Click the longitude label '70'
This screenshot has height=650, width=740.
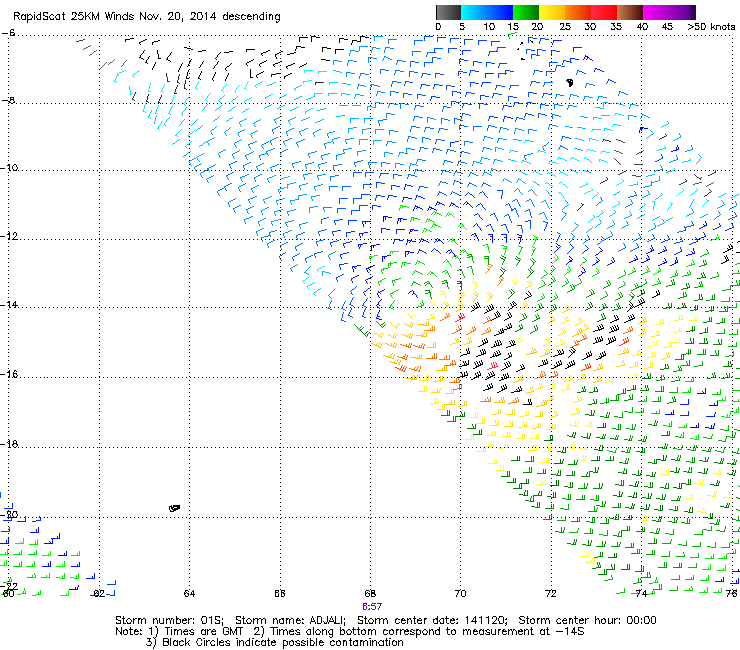pyautogui.click(x=461, y=593)
